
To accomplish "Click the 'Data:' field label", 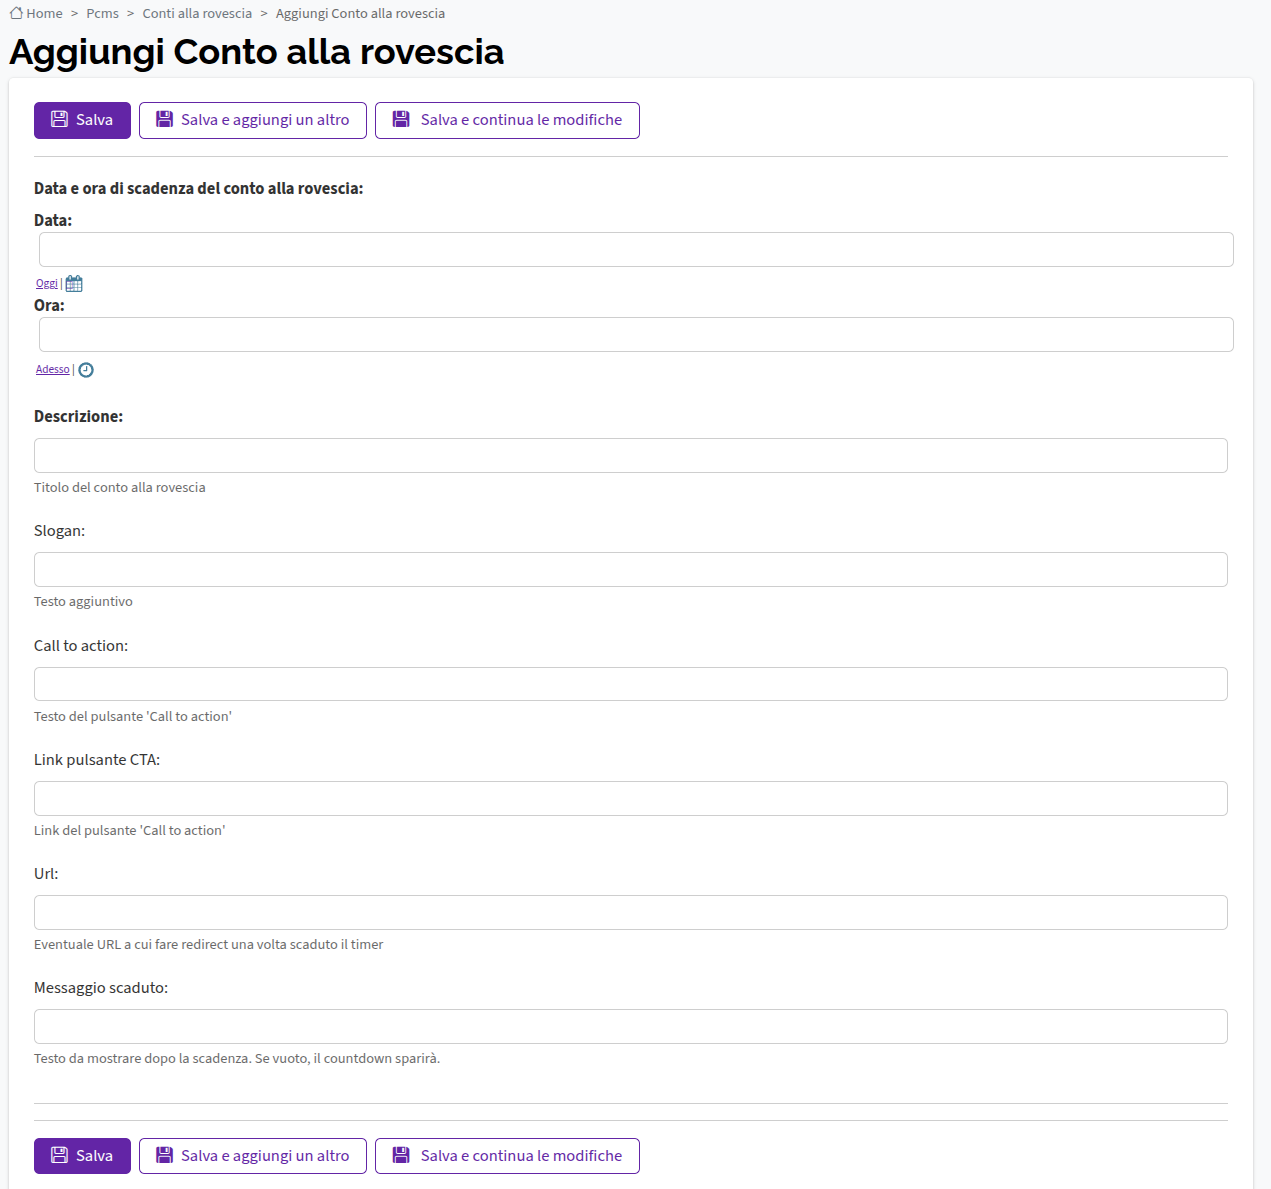I will [x=53, y=221].
